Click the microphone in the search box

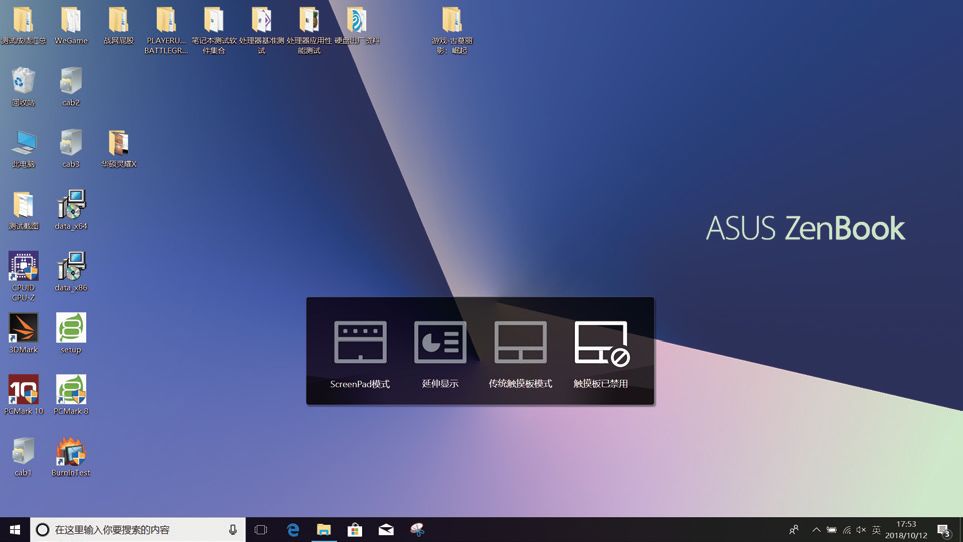pyautogui.click(x=233, y=530)
